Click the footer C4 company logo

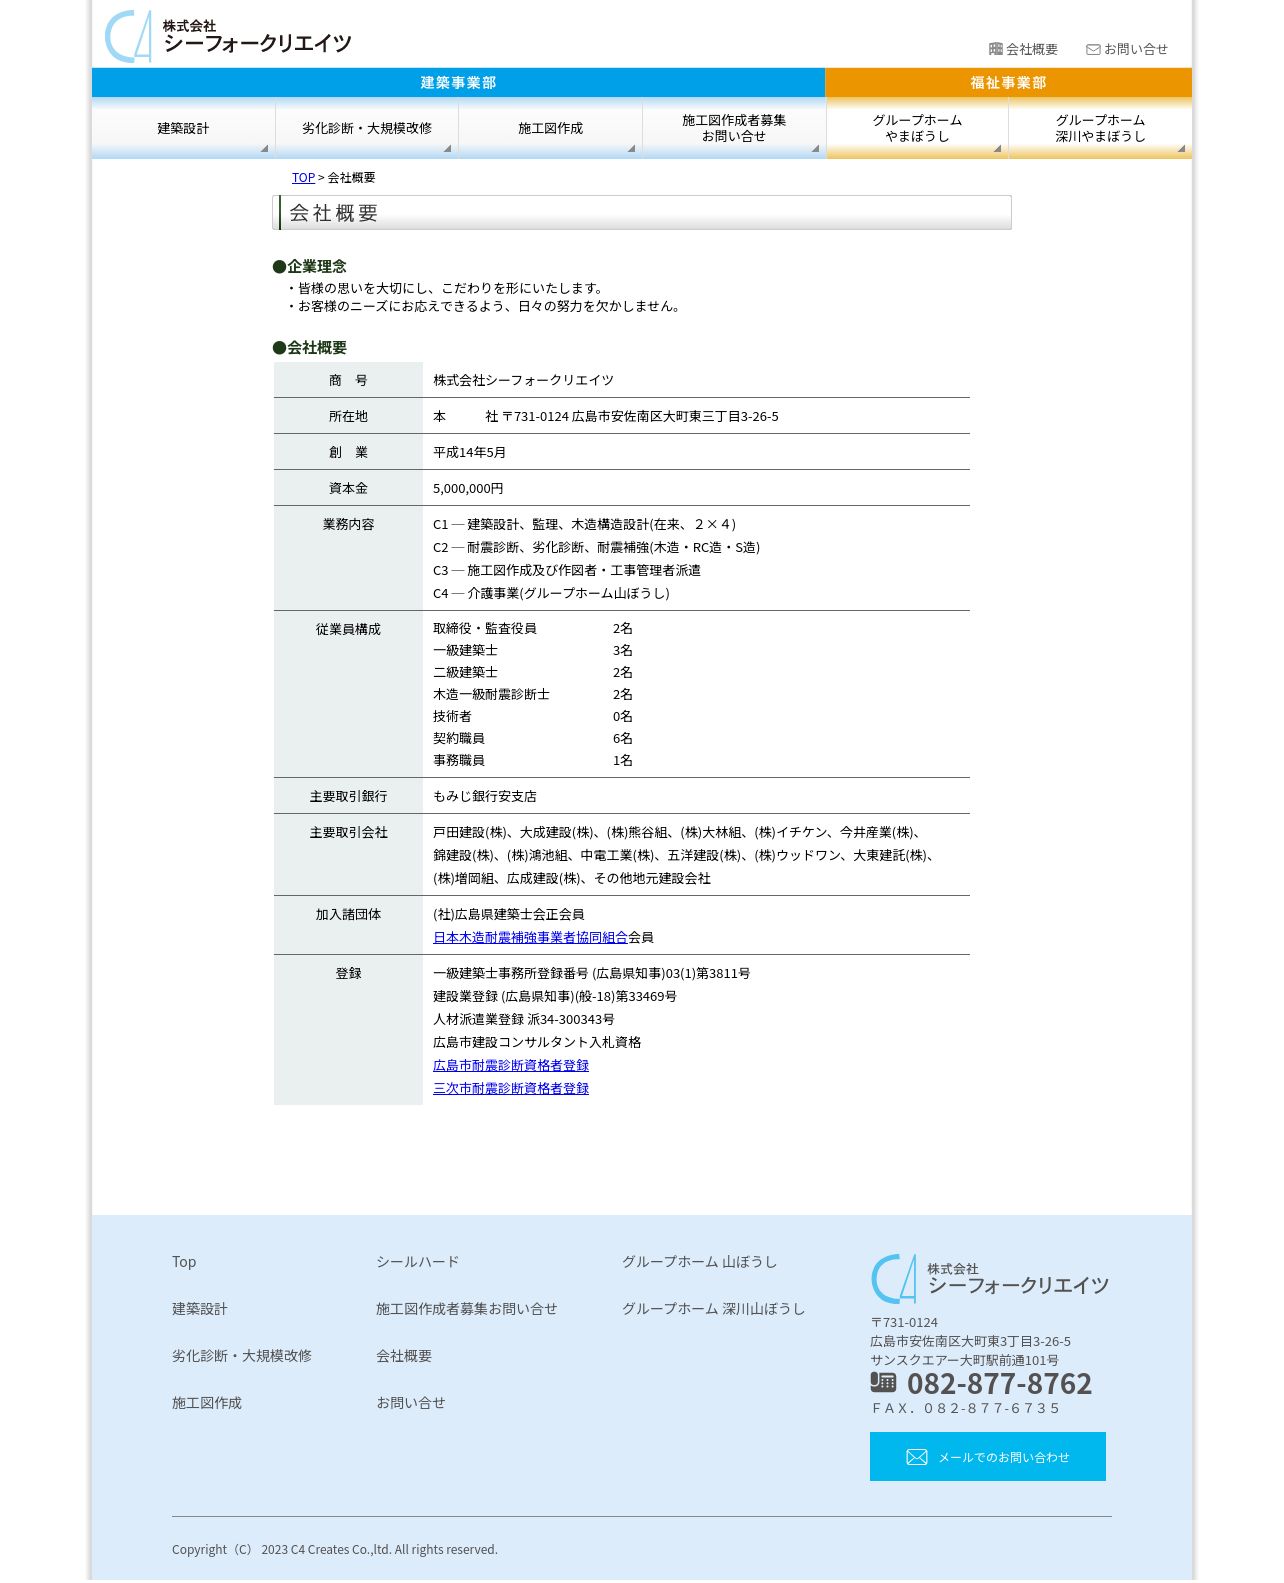[x=990, y=1279]
